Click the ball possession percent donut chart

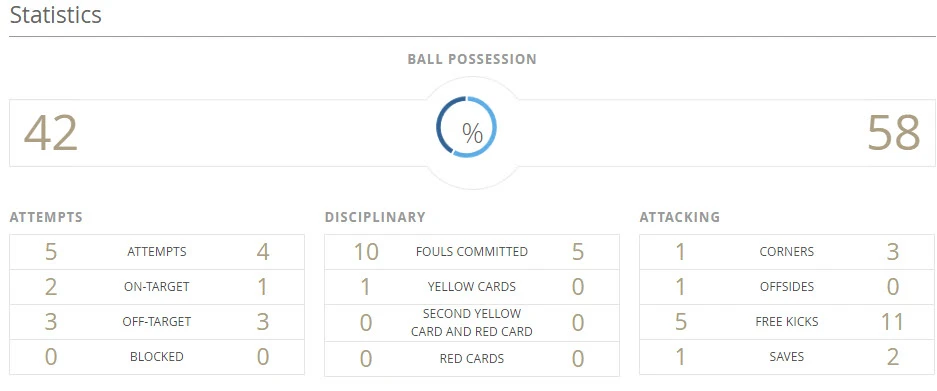coord(466,127)
